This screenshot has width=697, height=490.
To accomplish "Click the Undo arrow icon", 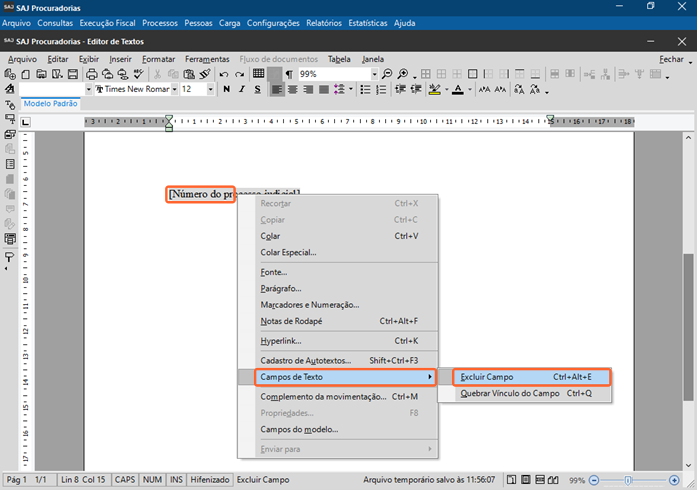I will tap(224, 74).
